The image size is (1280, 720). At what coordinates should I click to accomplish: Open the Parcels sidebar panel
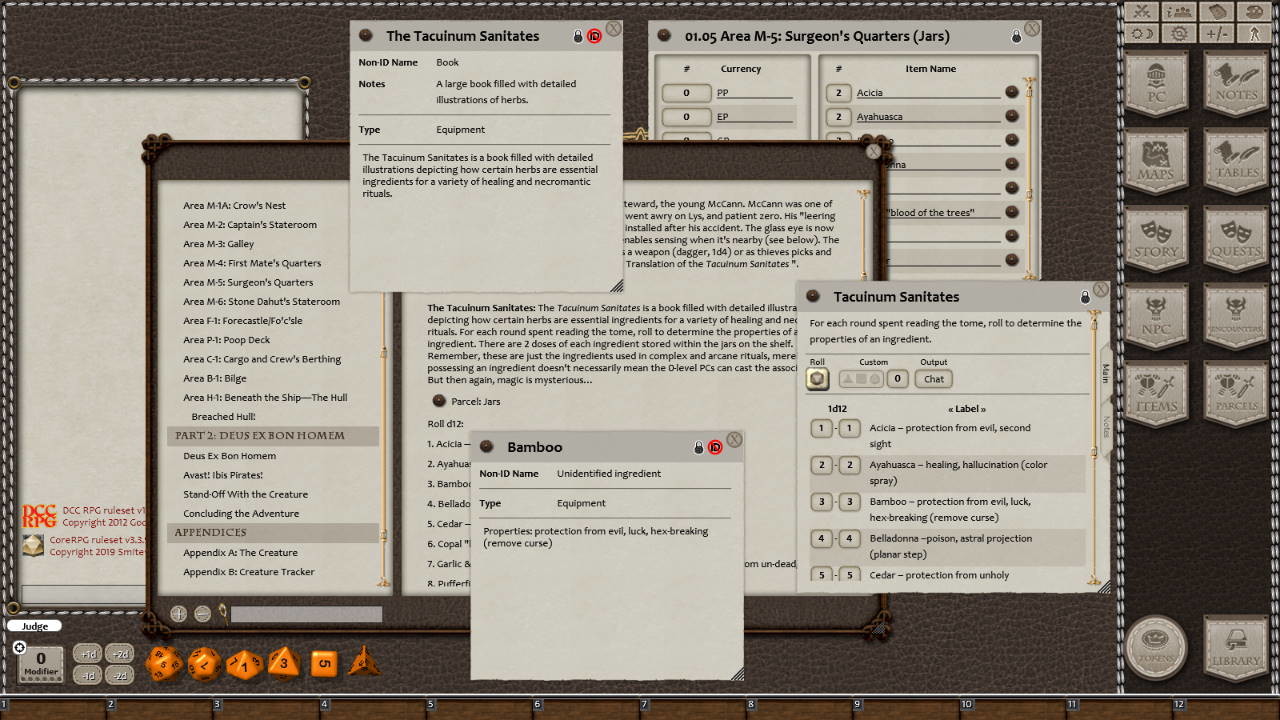1233,390
